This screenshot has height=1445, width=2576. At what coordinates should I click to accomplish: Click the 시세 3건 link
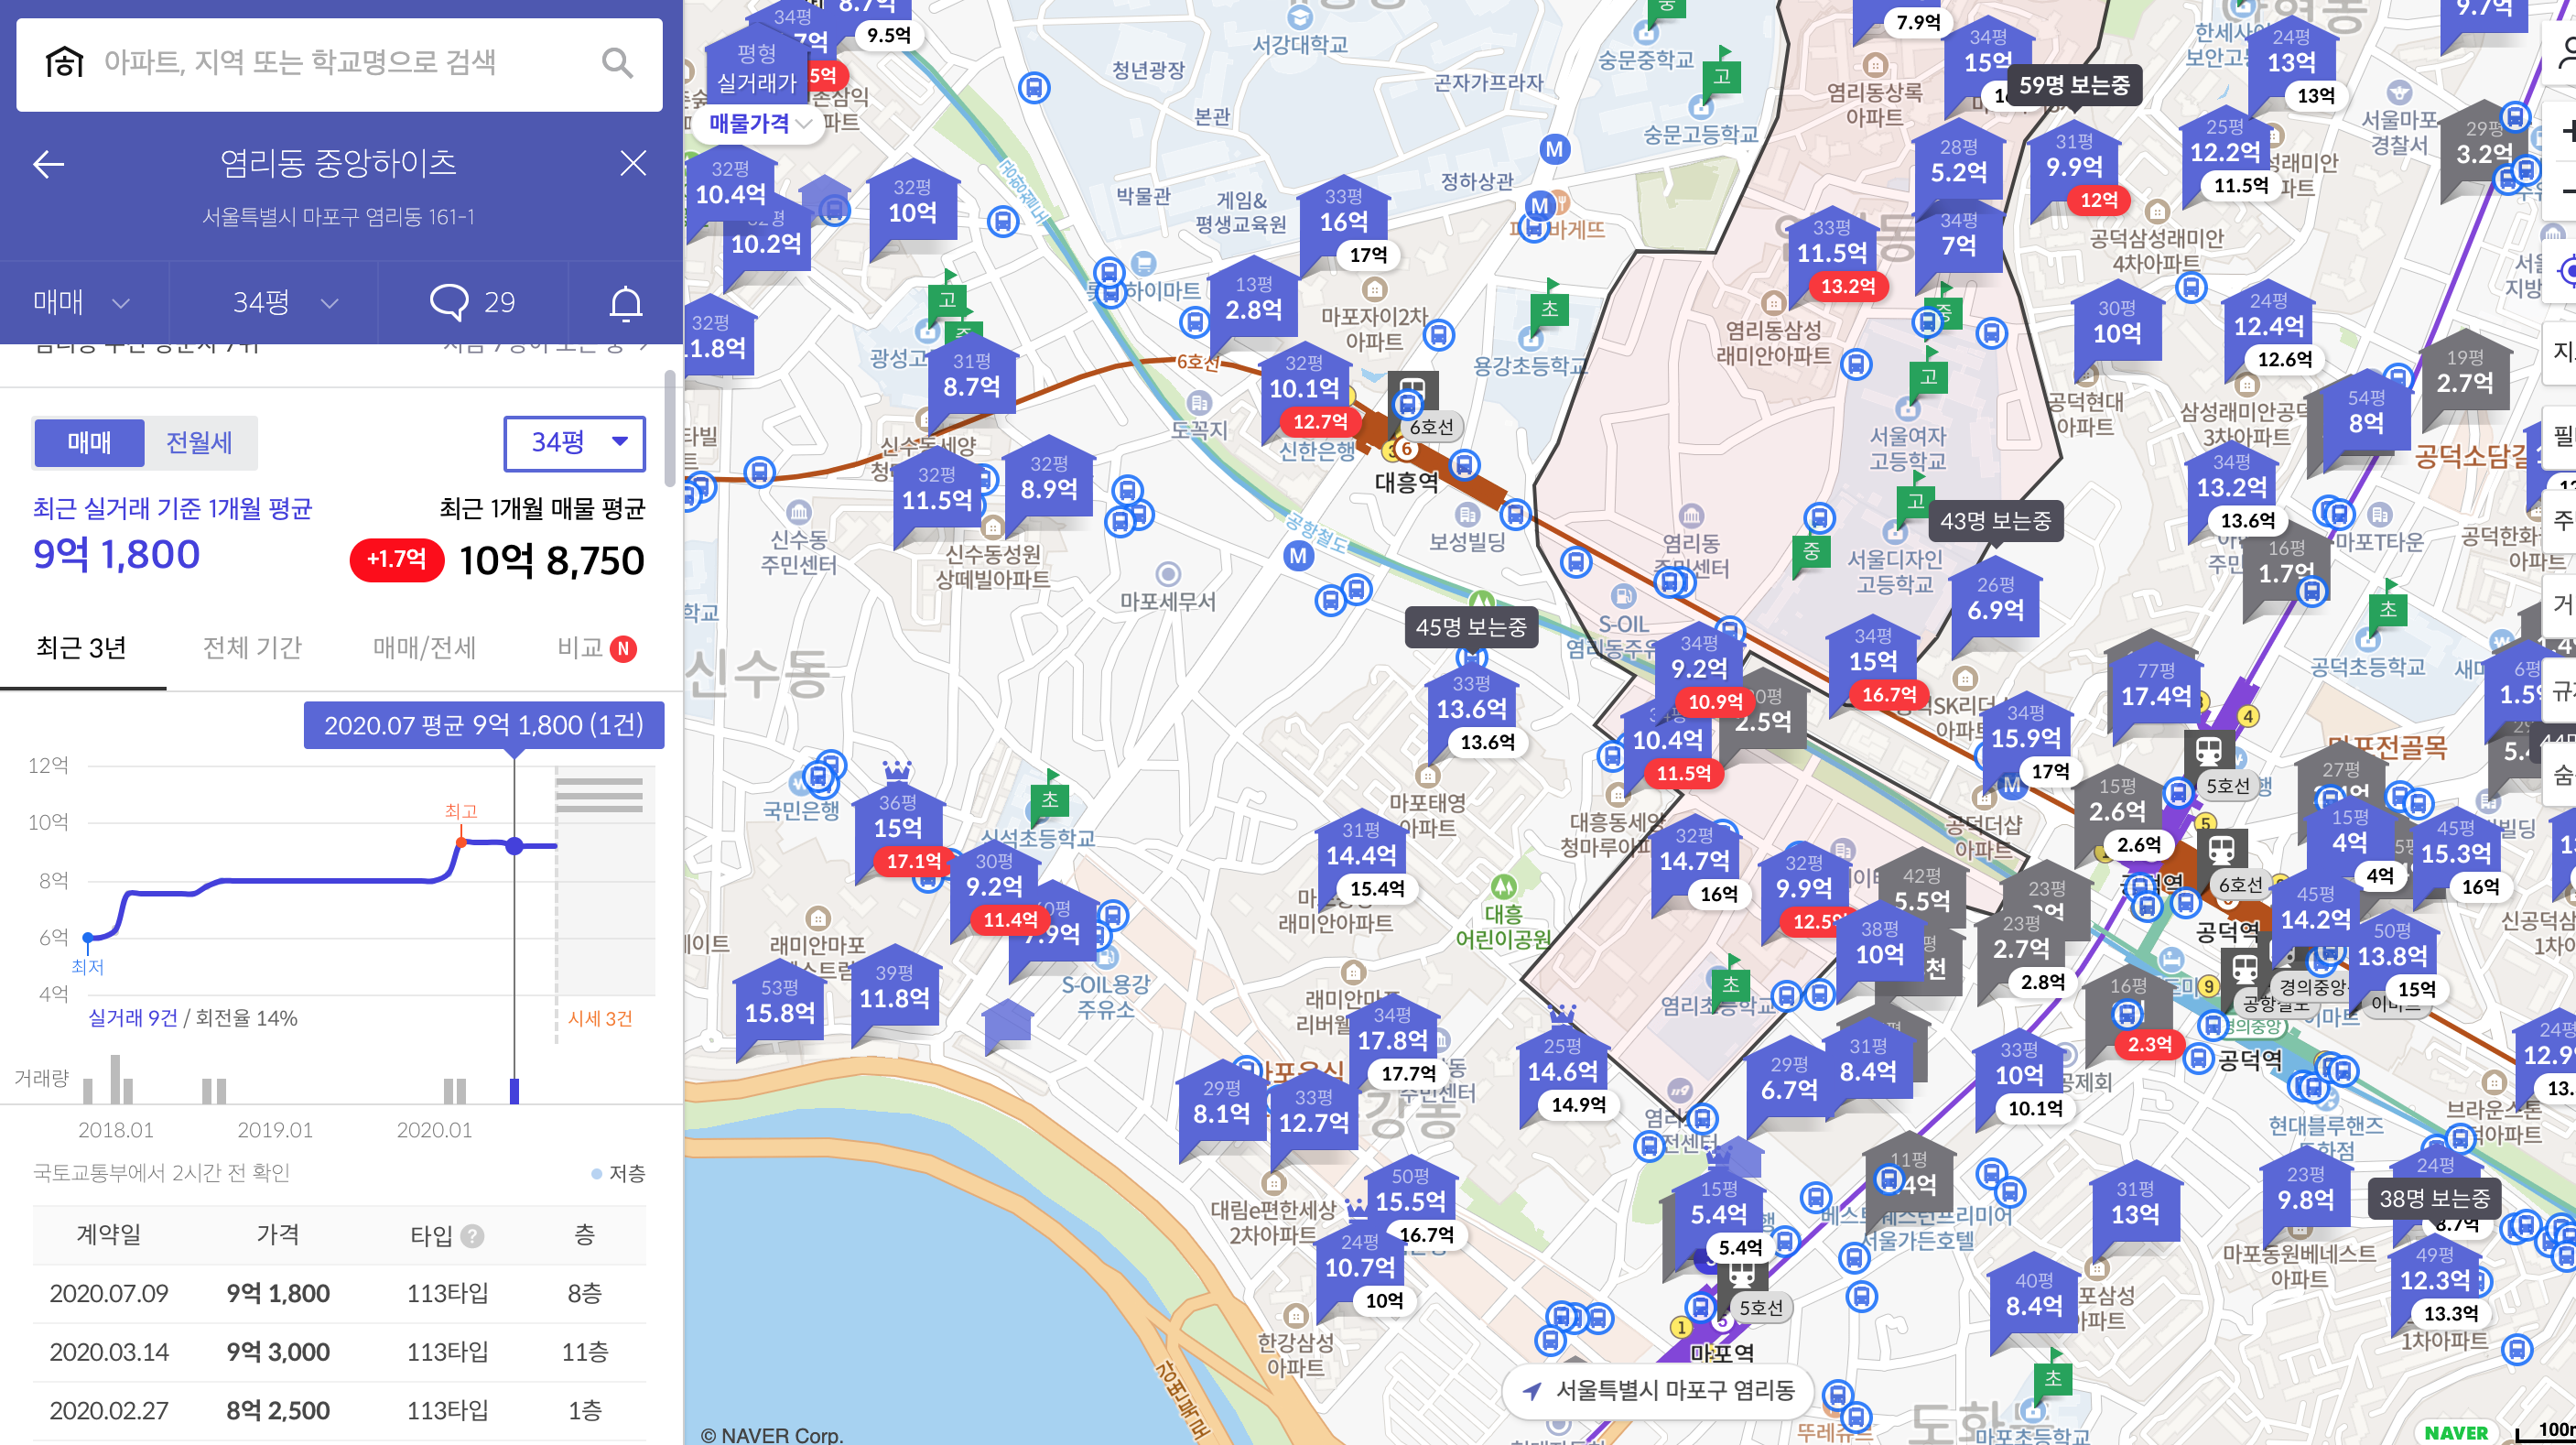point(600,1018)
